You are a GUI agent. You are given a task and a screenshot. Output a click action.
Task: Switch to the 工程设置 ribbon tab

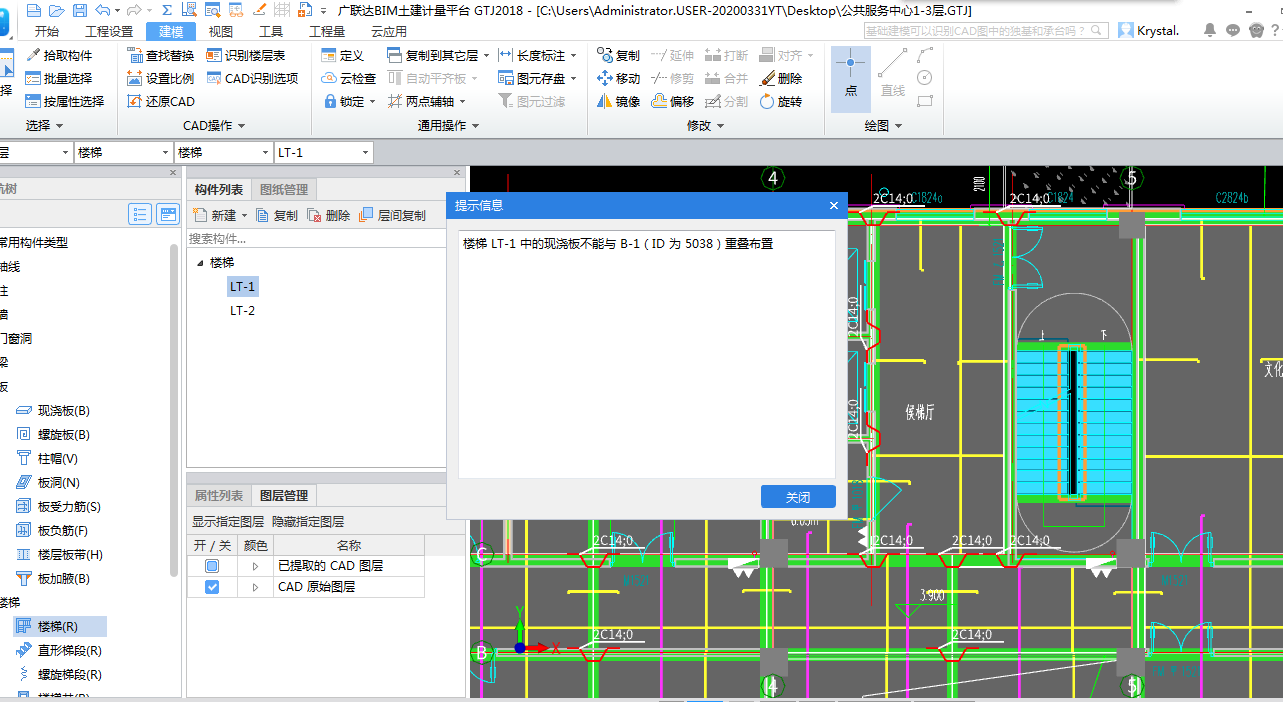(109, 31)
